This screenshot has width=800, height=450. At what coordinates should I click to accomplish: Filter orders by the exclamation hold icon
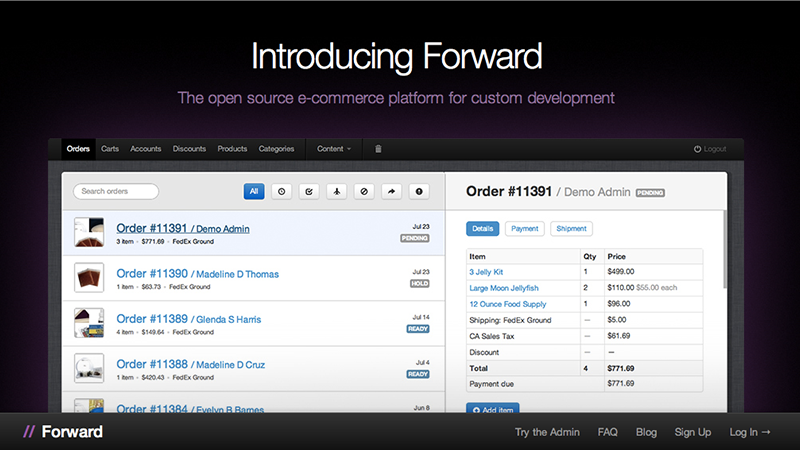[419, 191]
